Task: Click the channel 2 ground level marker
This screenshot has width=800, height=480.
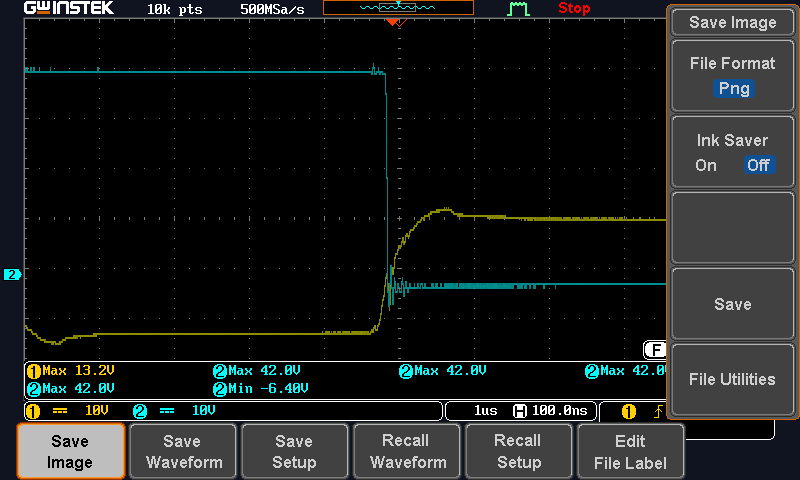Action: 12,274
